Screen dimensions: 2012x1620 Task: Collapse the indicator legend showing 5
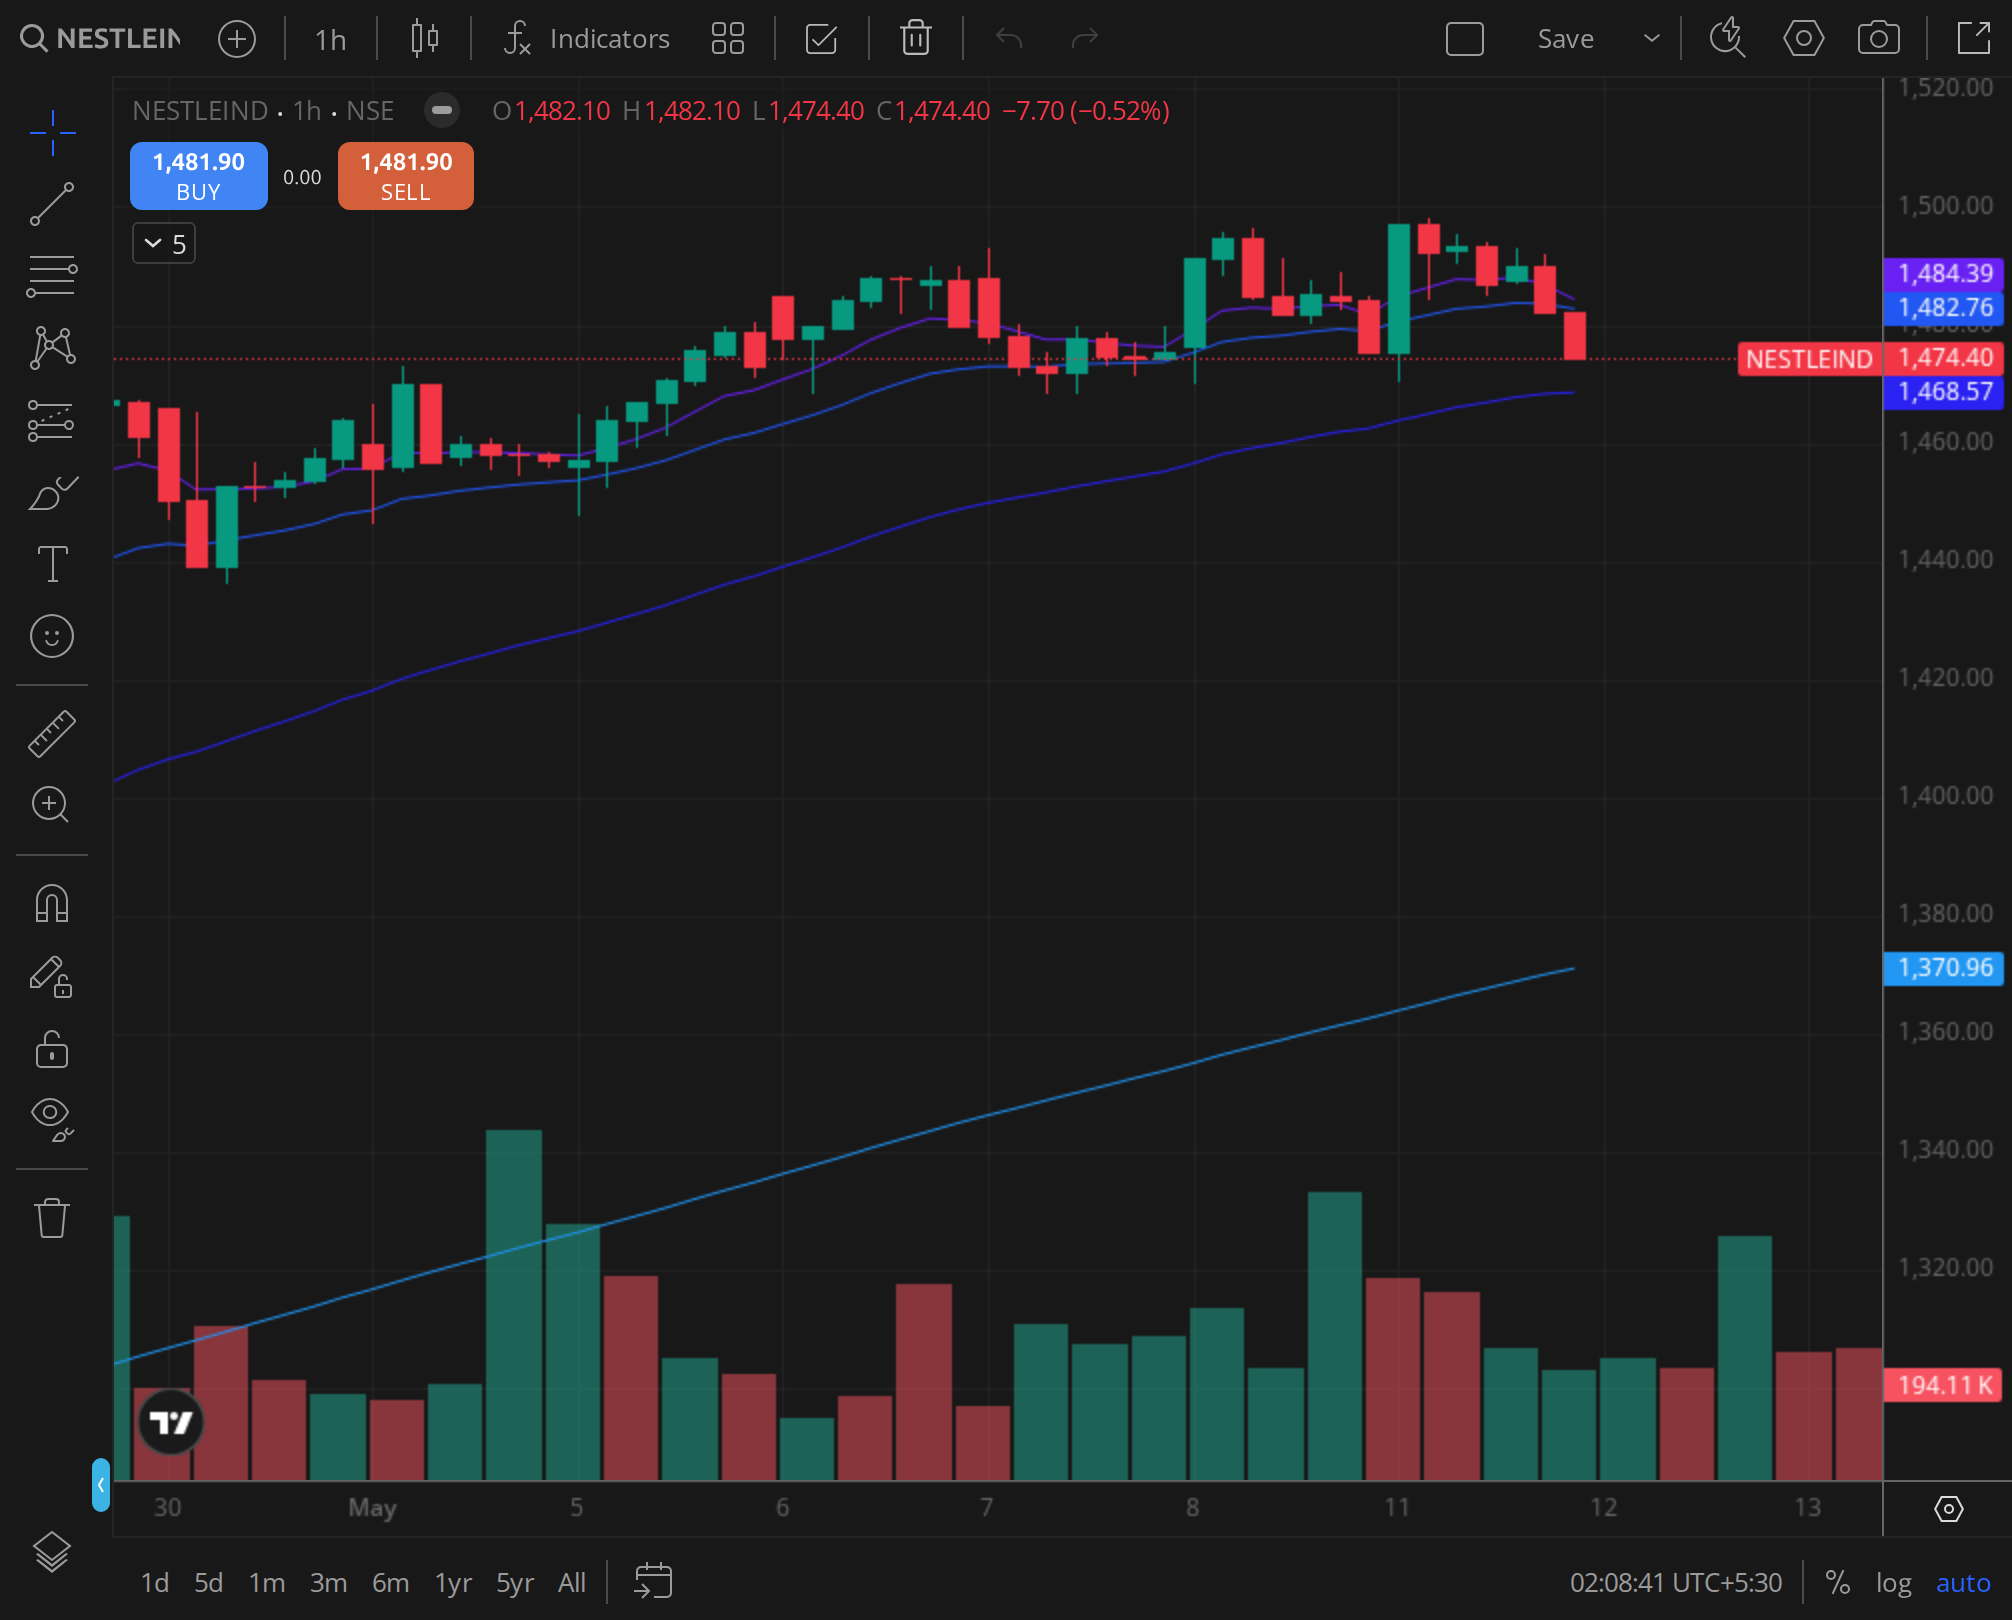pyautogui.click(x=164, y=244)
